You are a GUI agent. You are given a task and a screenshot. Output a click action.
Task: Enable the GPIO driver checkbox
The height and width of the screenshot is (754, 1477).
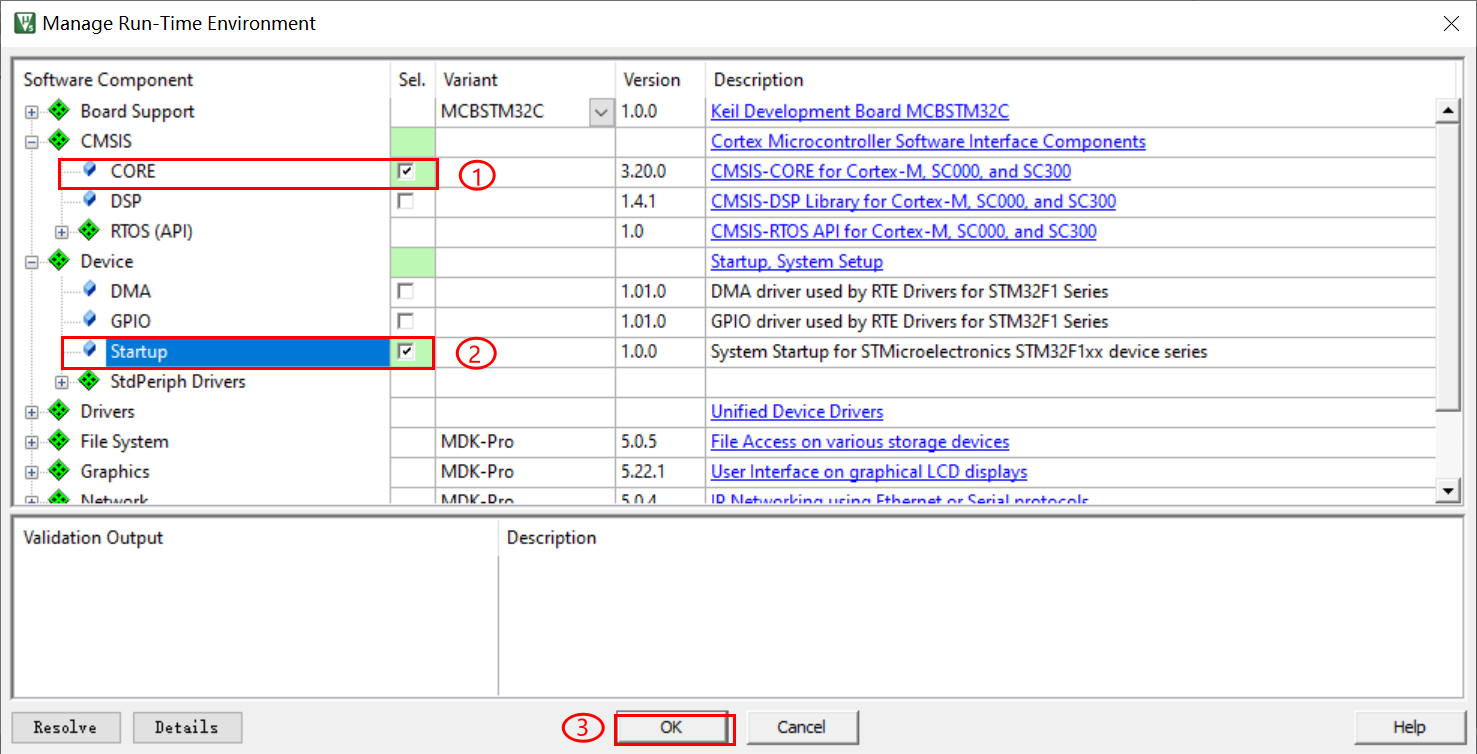coord(405,321)
